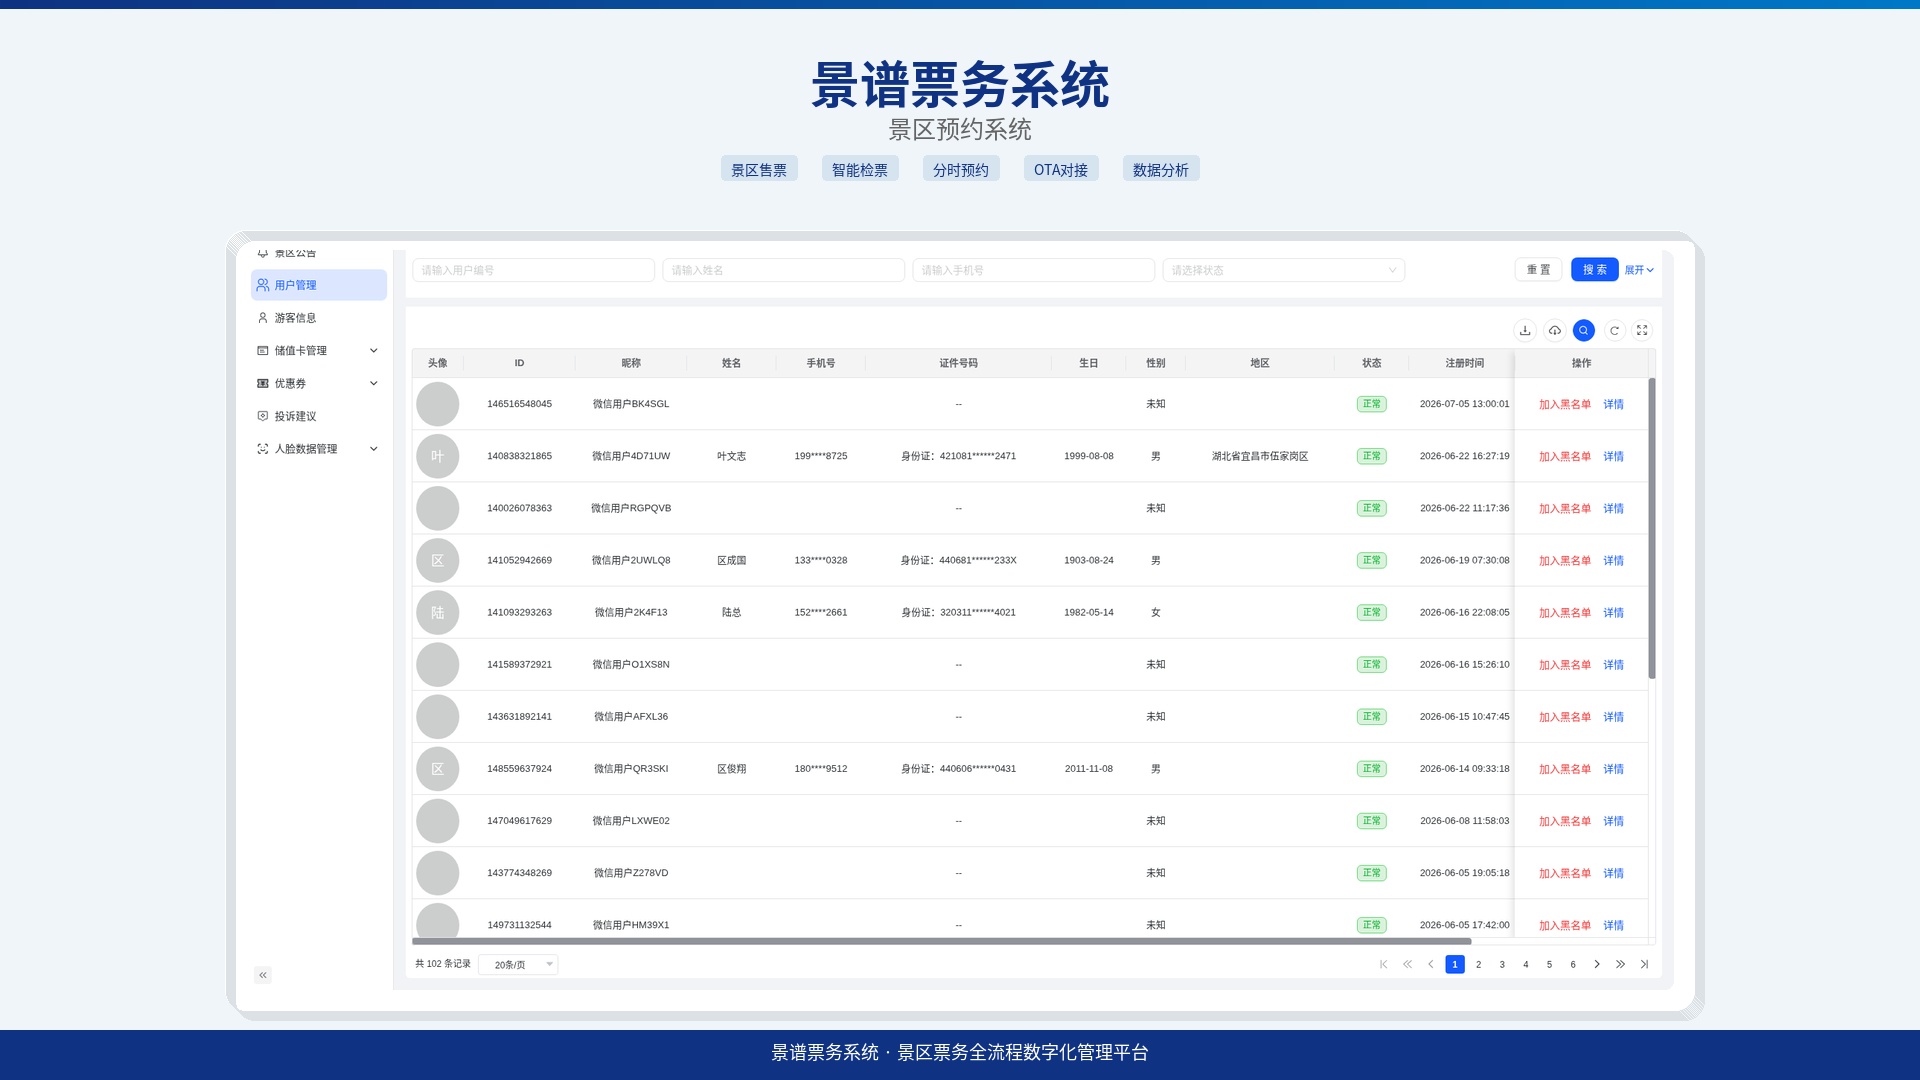
Task: Click the 数据分析 feature tag
Action: point(1161,169)
